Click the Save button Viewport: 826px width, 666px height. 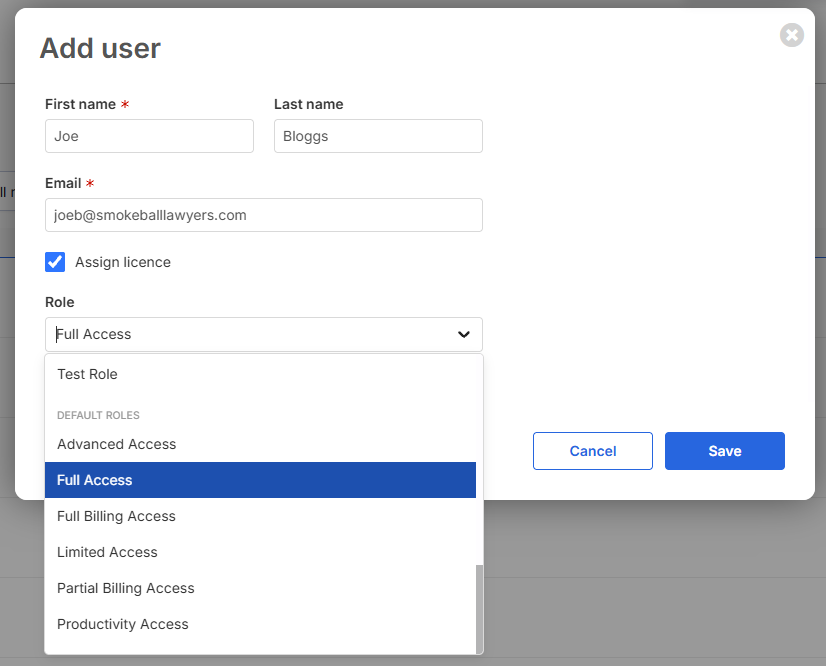point(724,451)
